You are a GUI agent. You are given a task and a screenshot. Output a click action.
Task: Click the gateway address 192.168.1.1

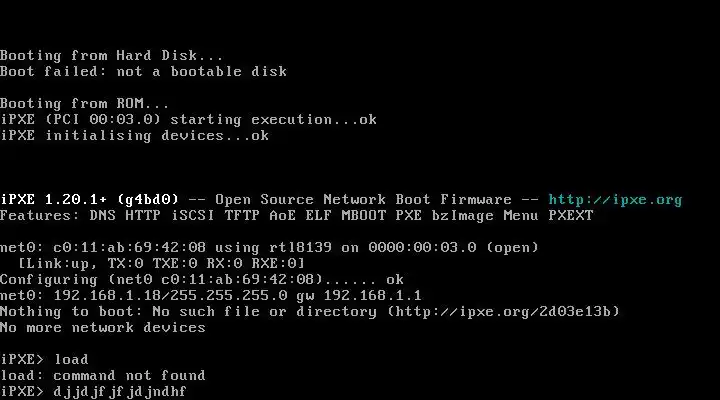(x=372, y=295)
